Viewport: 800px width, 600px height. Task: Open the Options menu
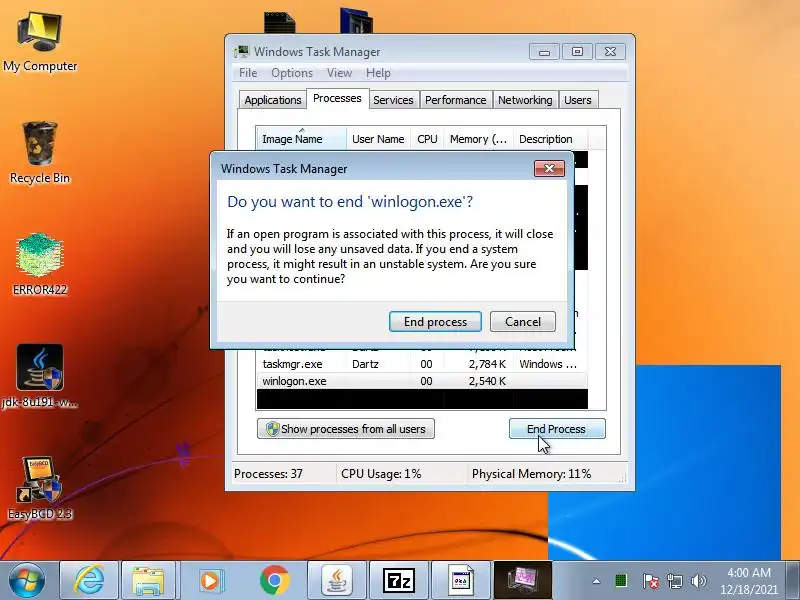coord(292,73)
